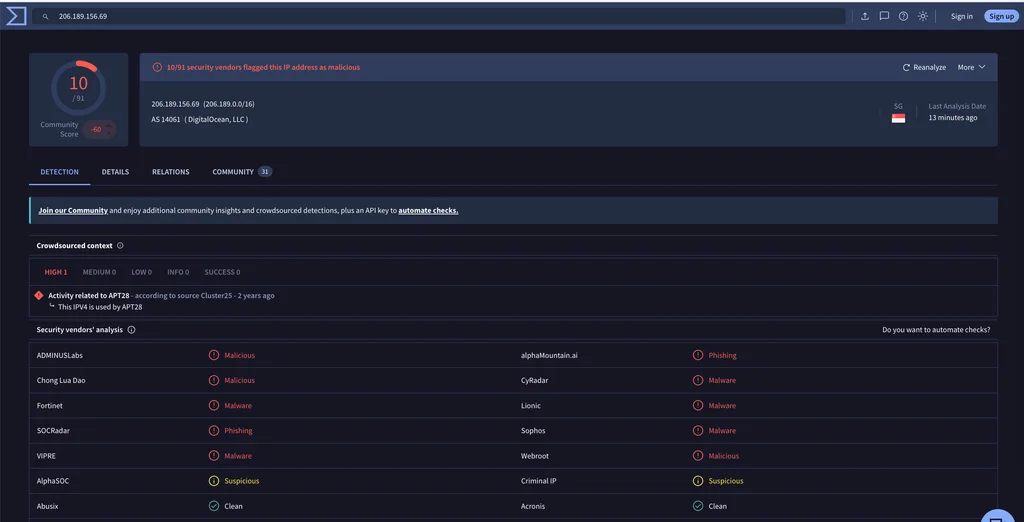This screenshot has width=1024, height=522.
Task: Click the Sign up button
Action: pos(1001,16)
